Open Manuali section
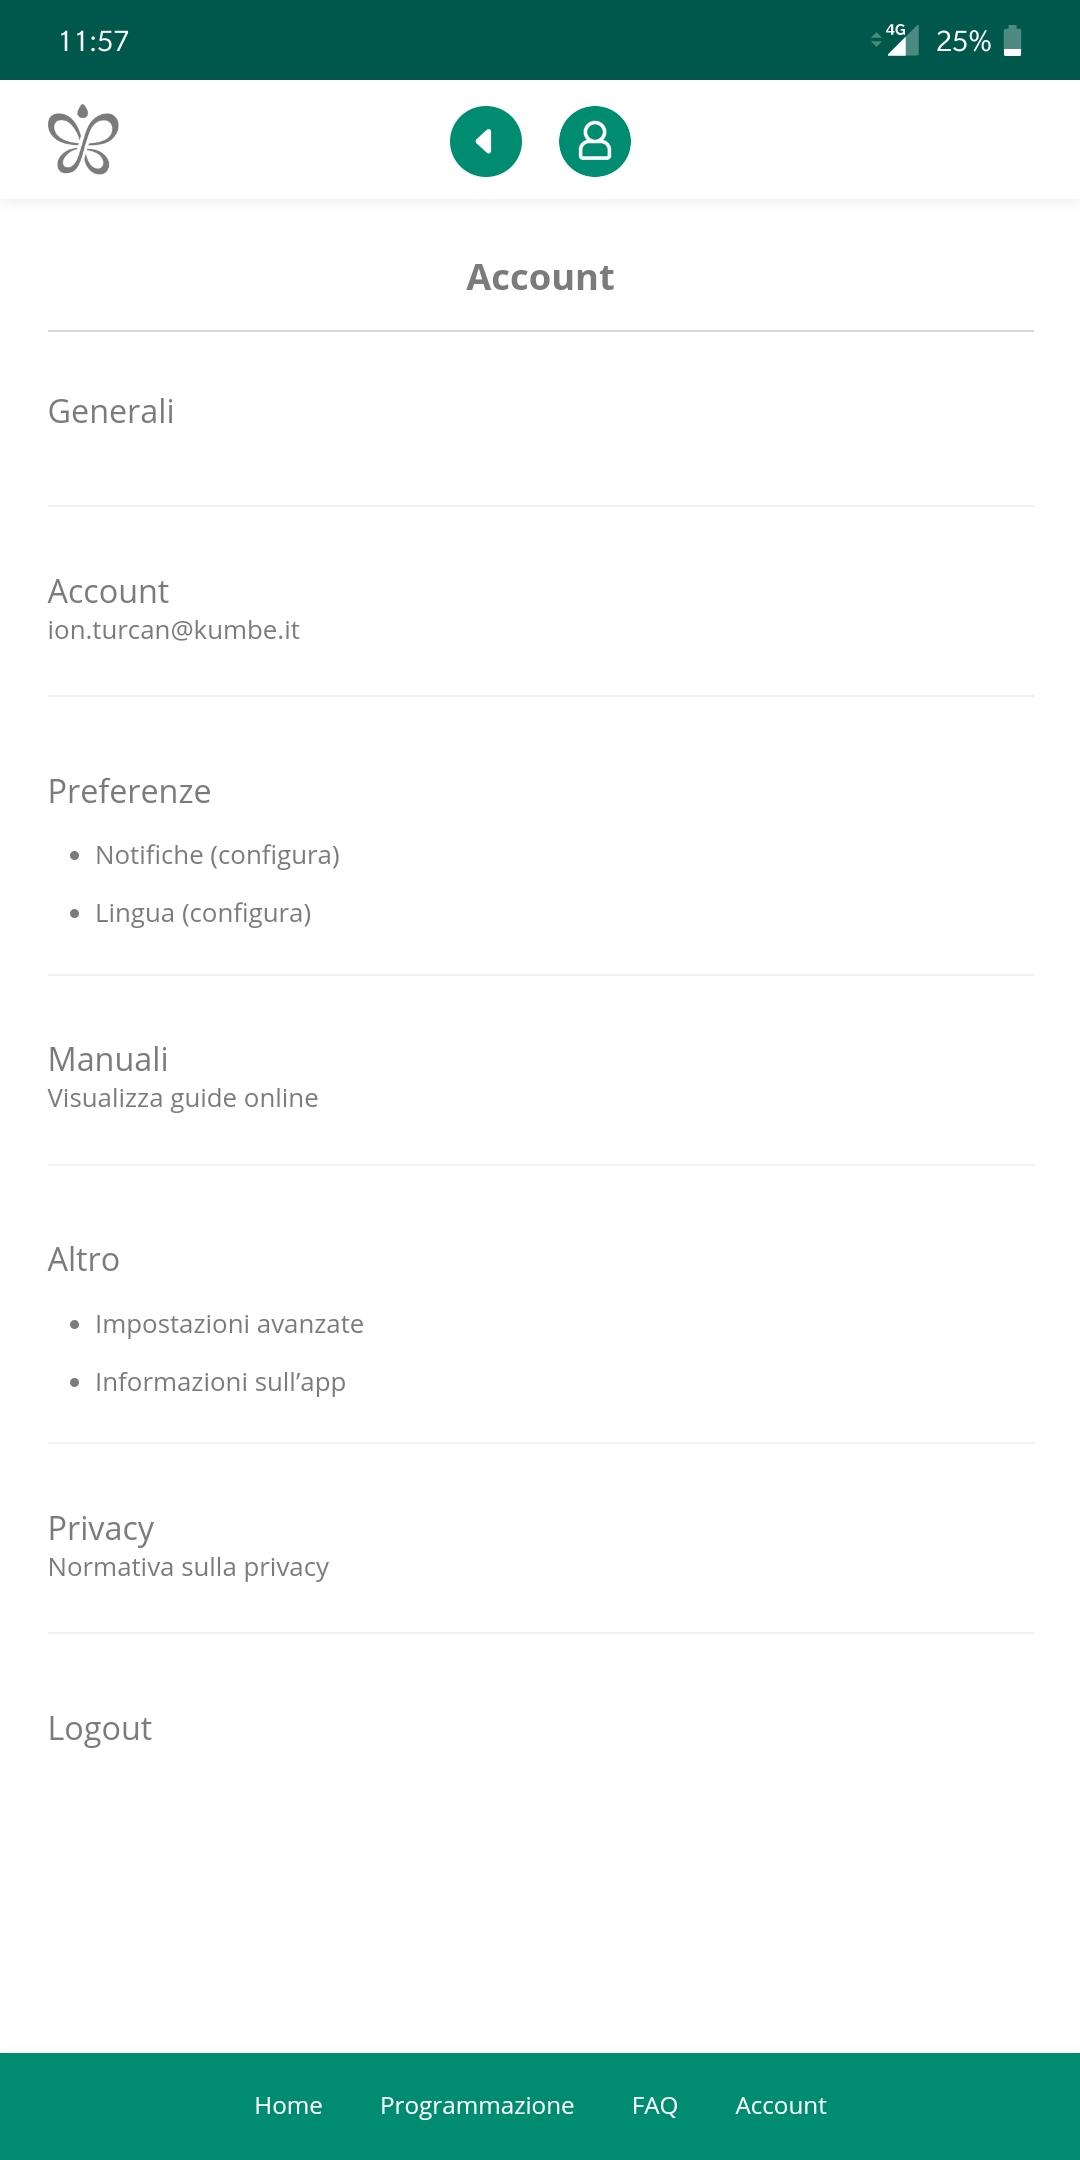Screen dimensions: 1080x2160 [x=108, y=1060]
